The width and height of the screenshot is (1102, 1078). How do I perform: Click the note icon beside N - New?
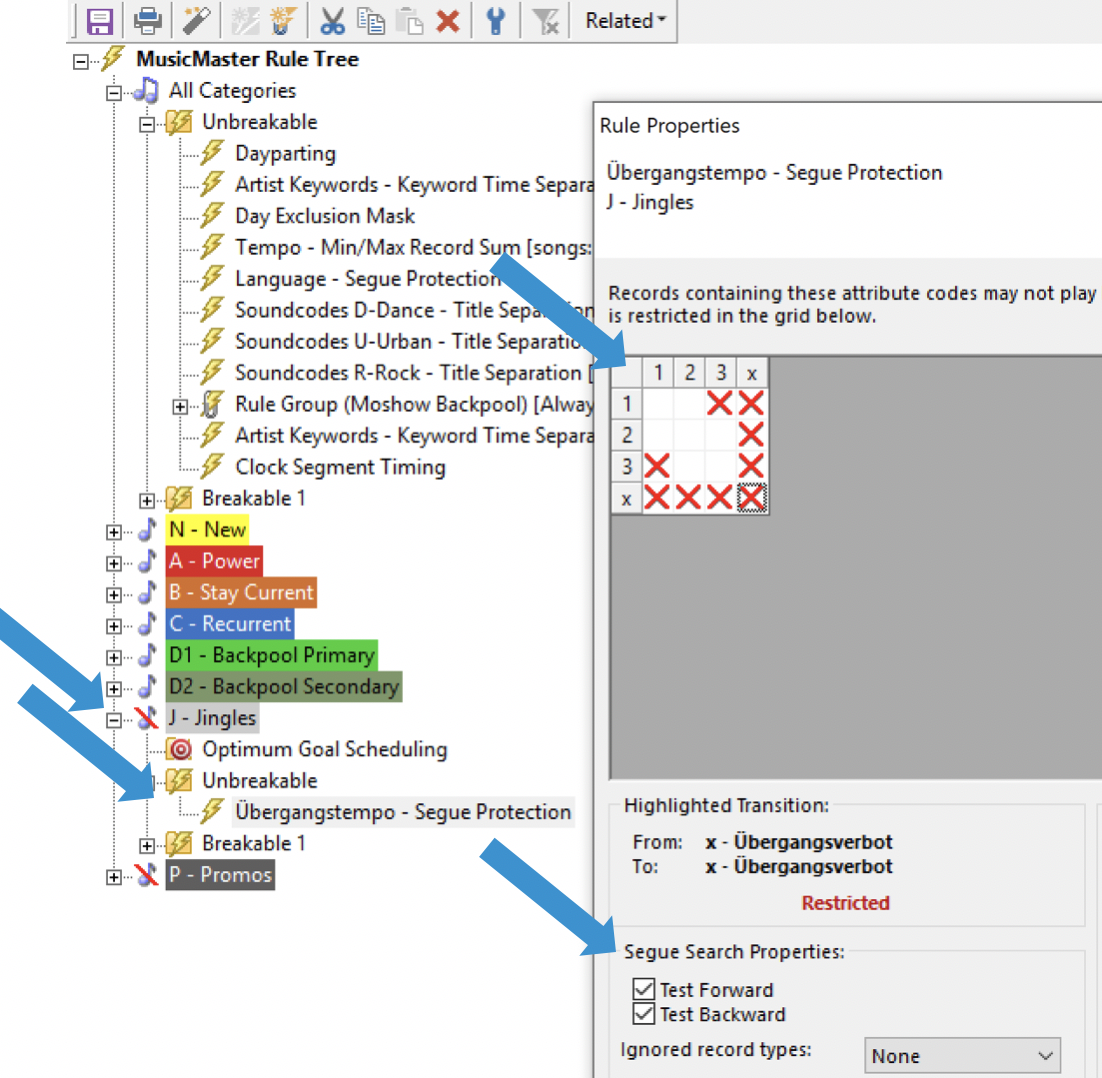147,530
